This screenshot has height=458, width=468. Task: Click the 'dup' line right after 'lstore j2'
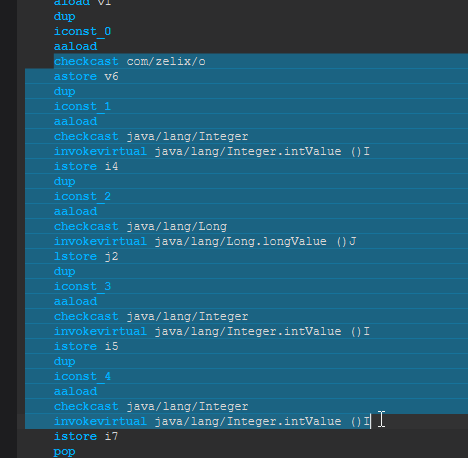point(65,271)
